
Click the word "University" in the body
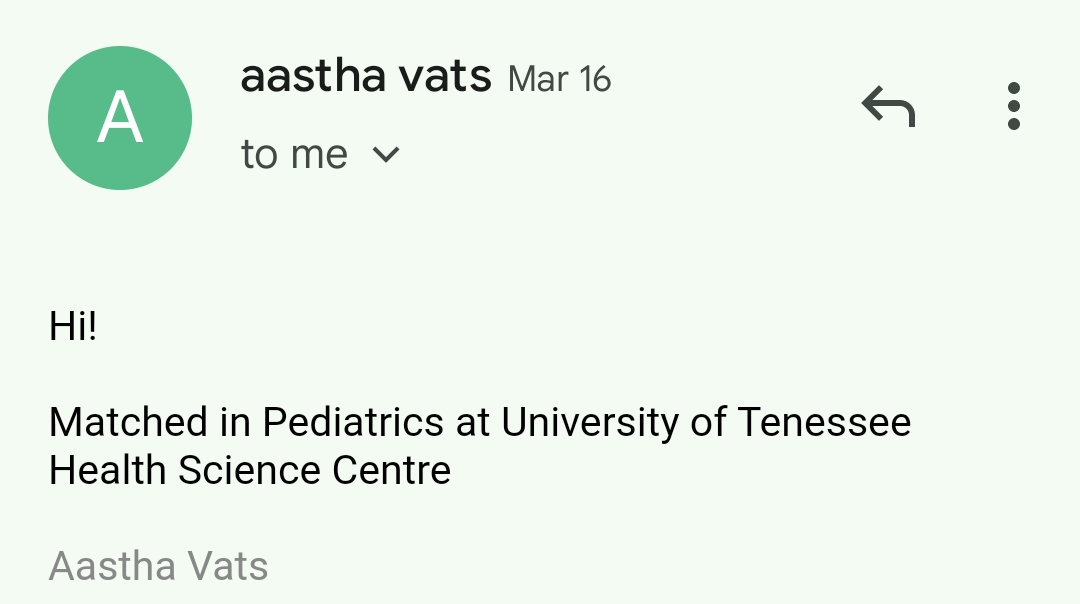[x=590, y=422]
